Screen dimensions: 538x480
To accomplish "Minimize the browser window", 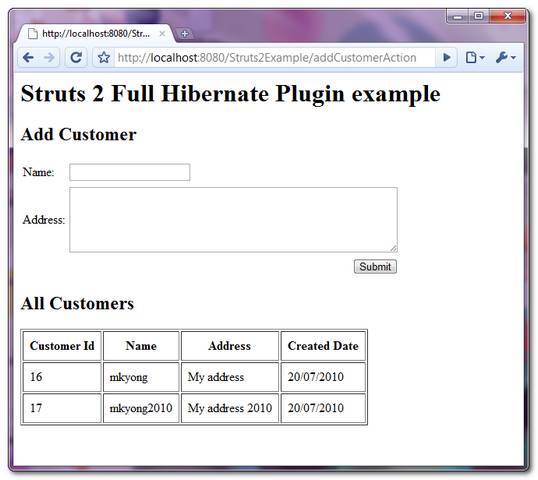I will (x=458, y=16).
